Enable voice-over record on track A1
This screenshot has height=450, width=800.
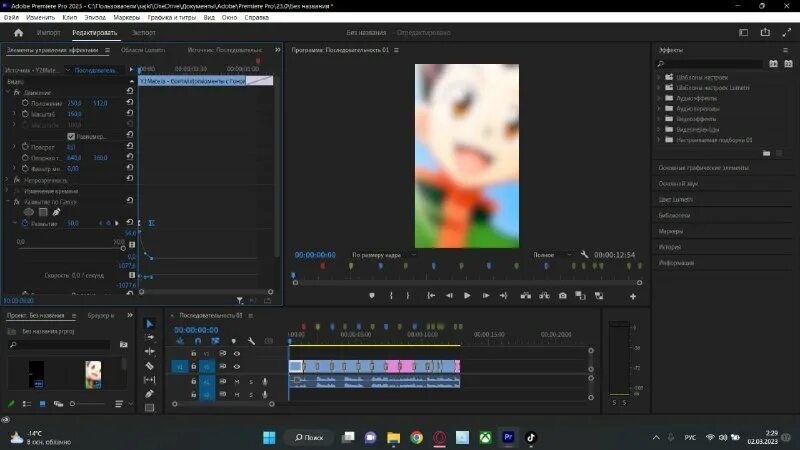[265, 381]
